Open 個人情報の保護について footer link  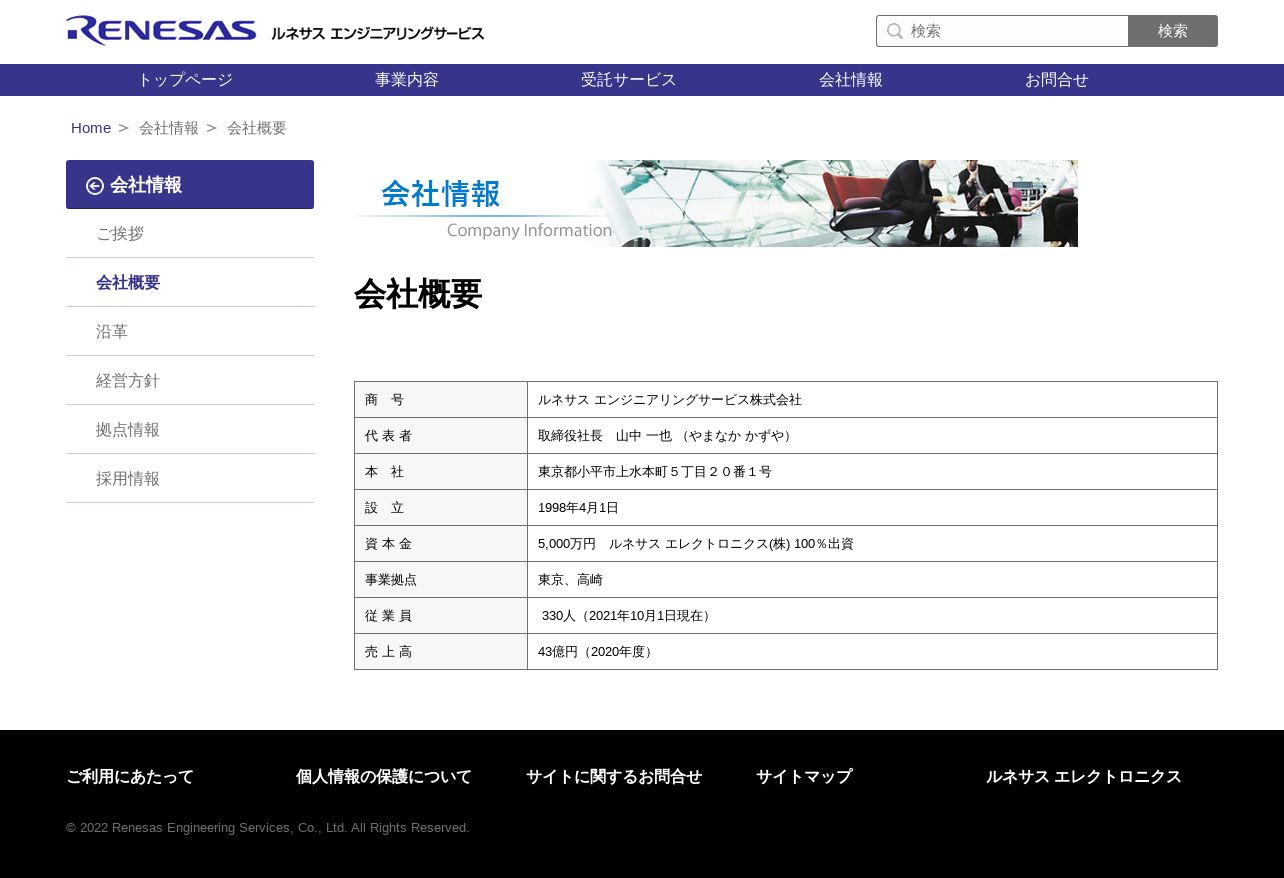pyautogui.click(x=384, y=776)
